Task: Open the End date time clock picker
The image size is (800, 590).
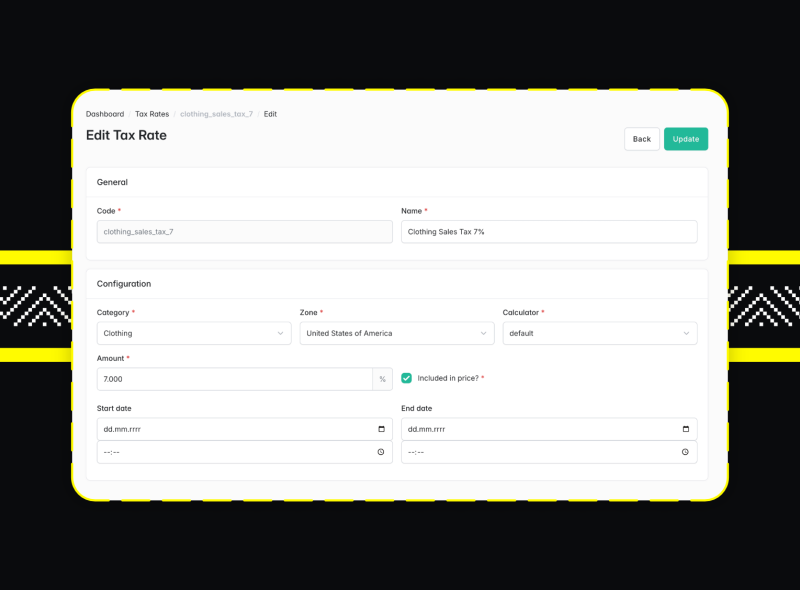Action: (x=687, y=451)
